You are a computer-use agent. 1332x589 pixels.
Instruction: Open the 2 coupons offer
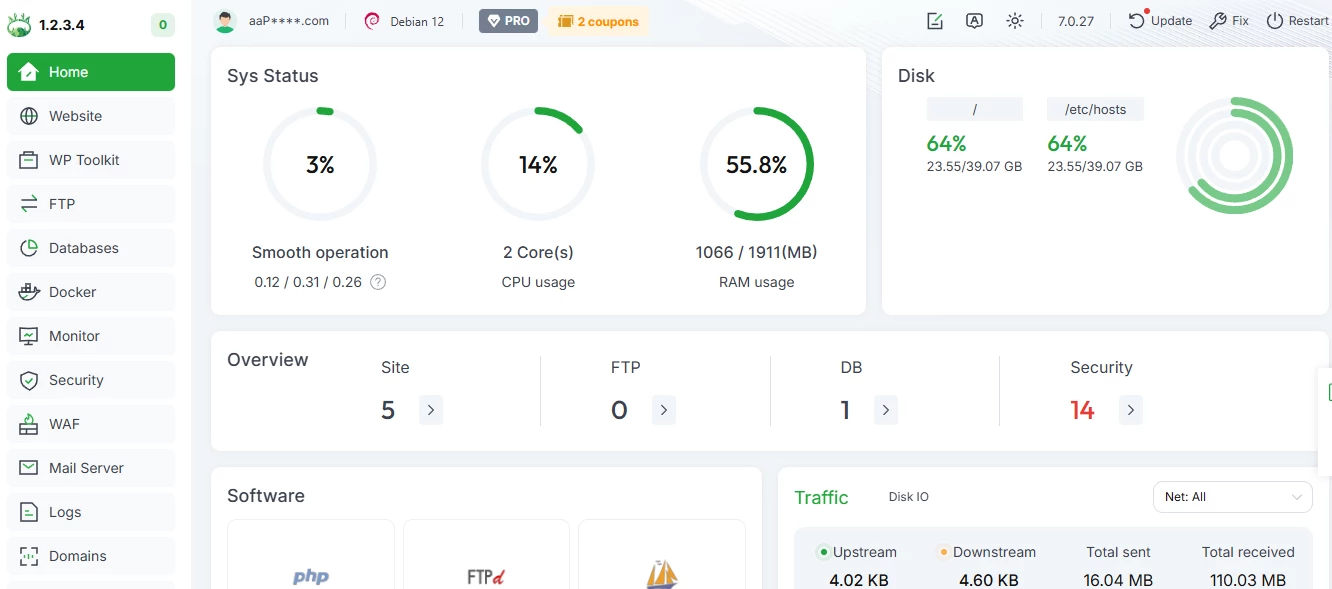pos(598,20)
